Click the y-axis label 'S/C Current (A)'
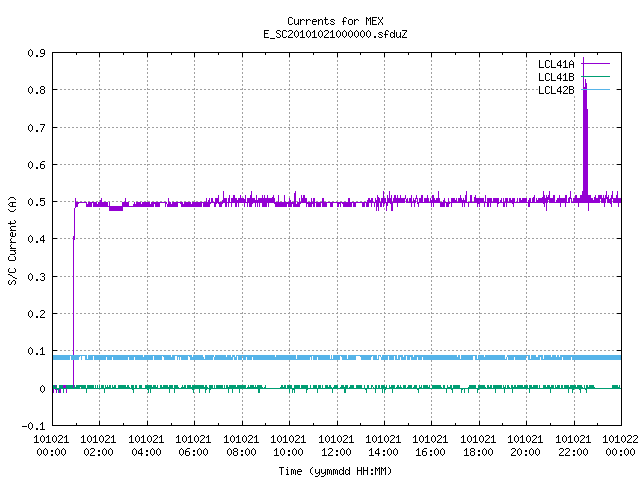 pyautogui.click(x=12, y=241)
